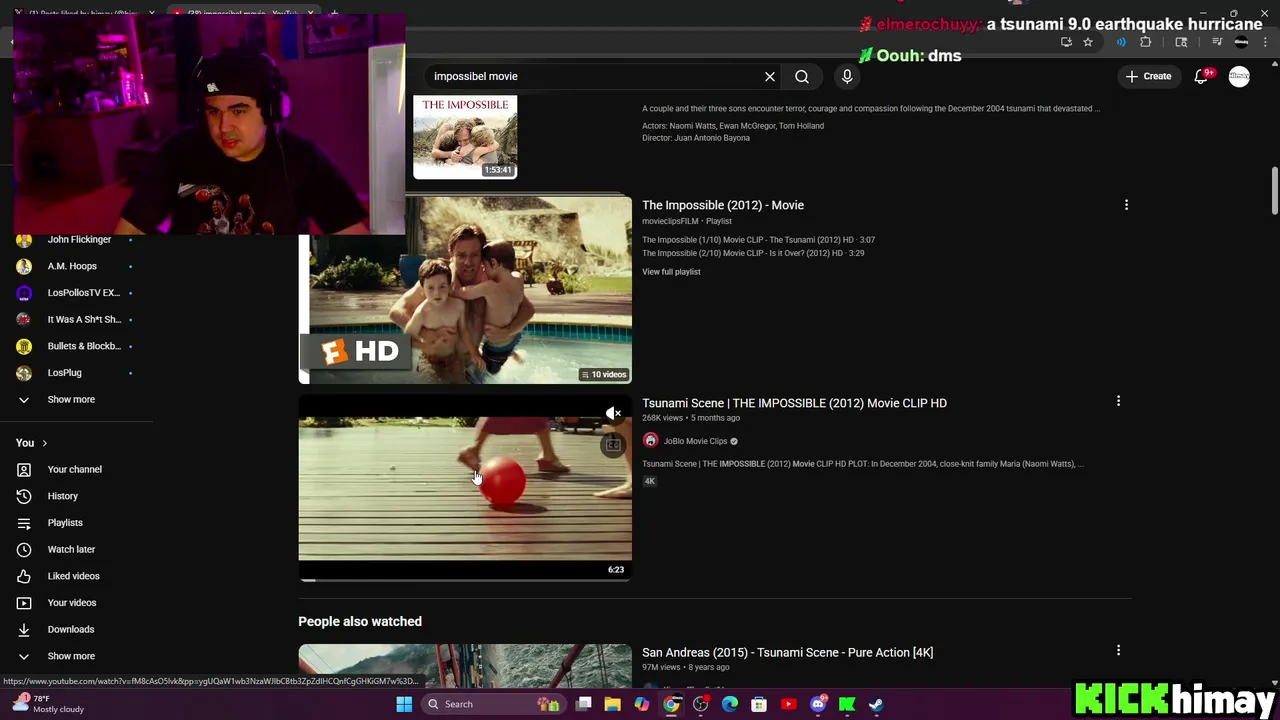This screenshot has width=1280, height=720.
Task: Click the Your videos icon
Action: coord(24,603)
